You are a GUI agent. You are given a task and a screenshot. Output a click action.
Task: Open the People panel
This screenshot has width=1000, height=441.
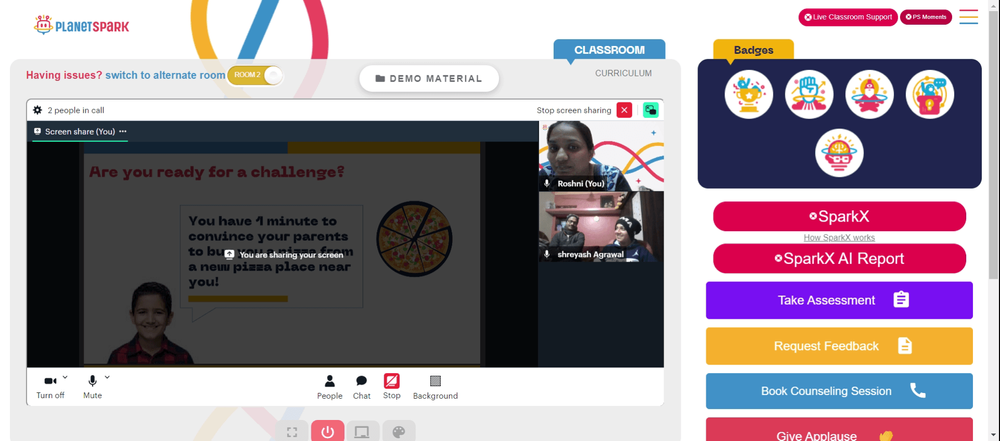pos(330,387)
